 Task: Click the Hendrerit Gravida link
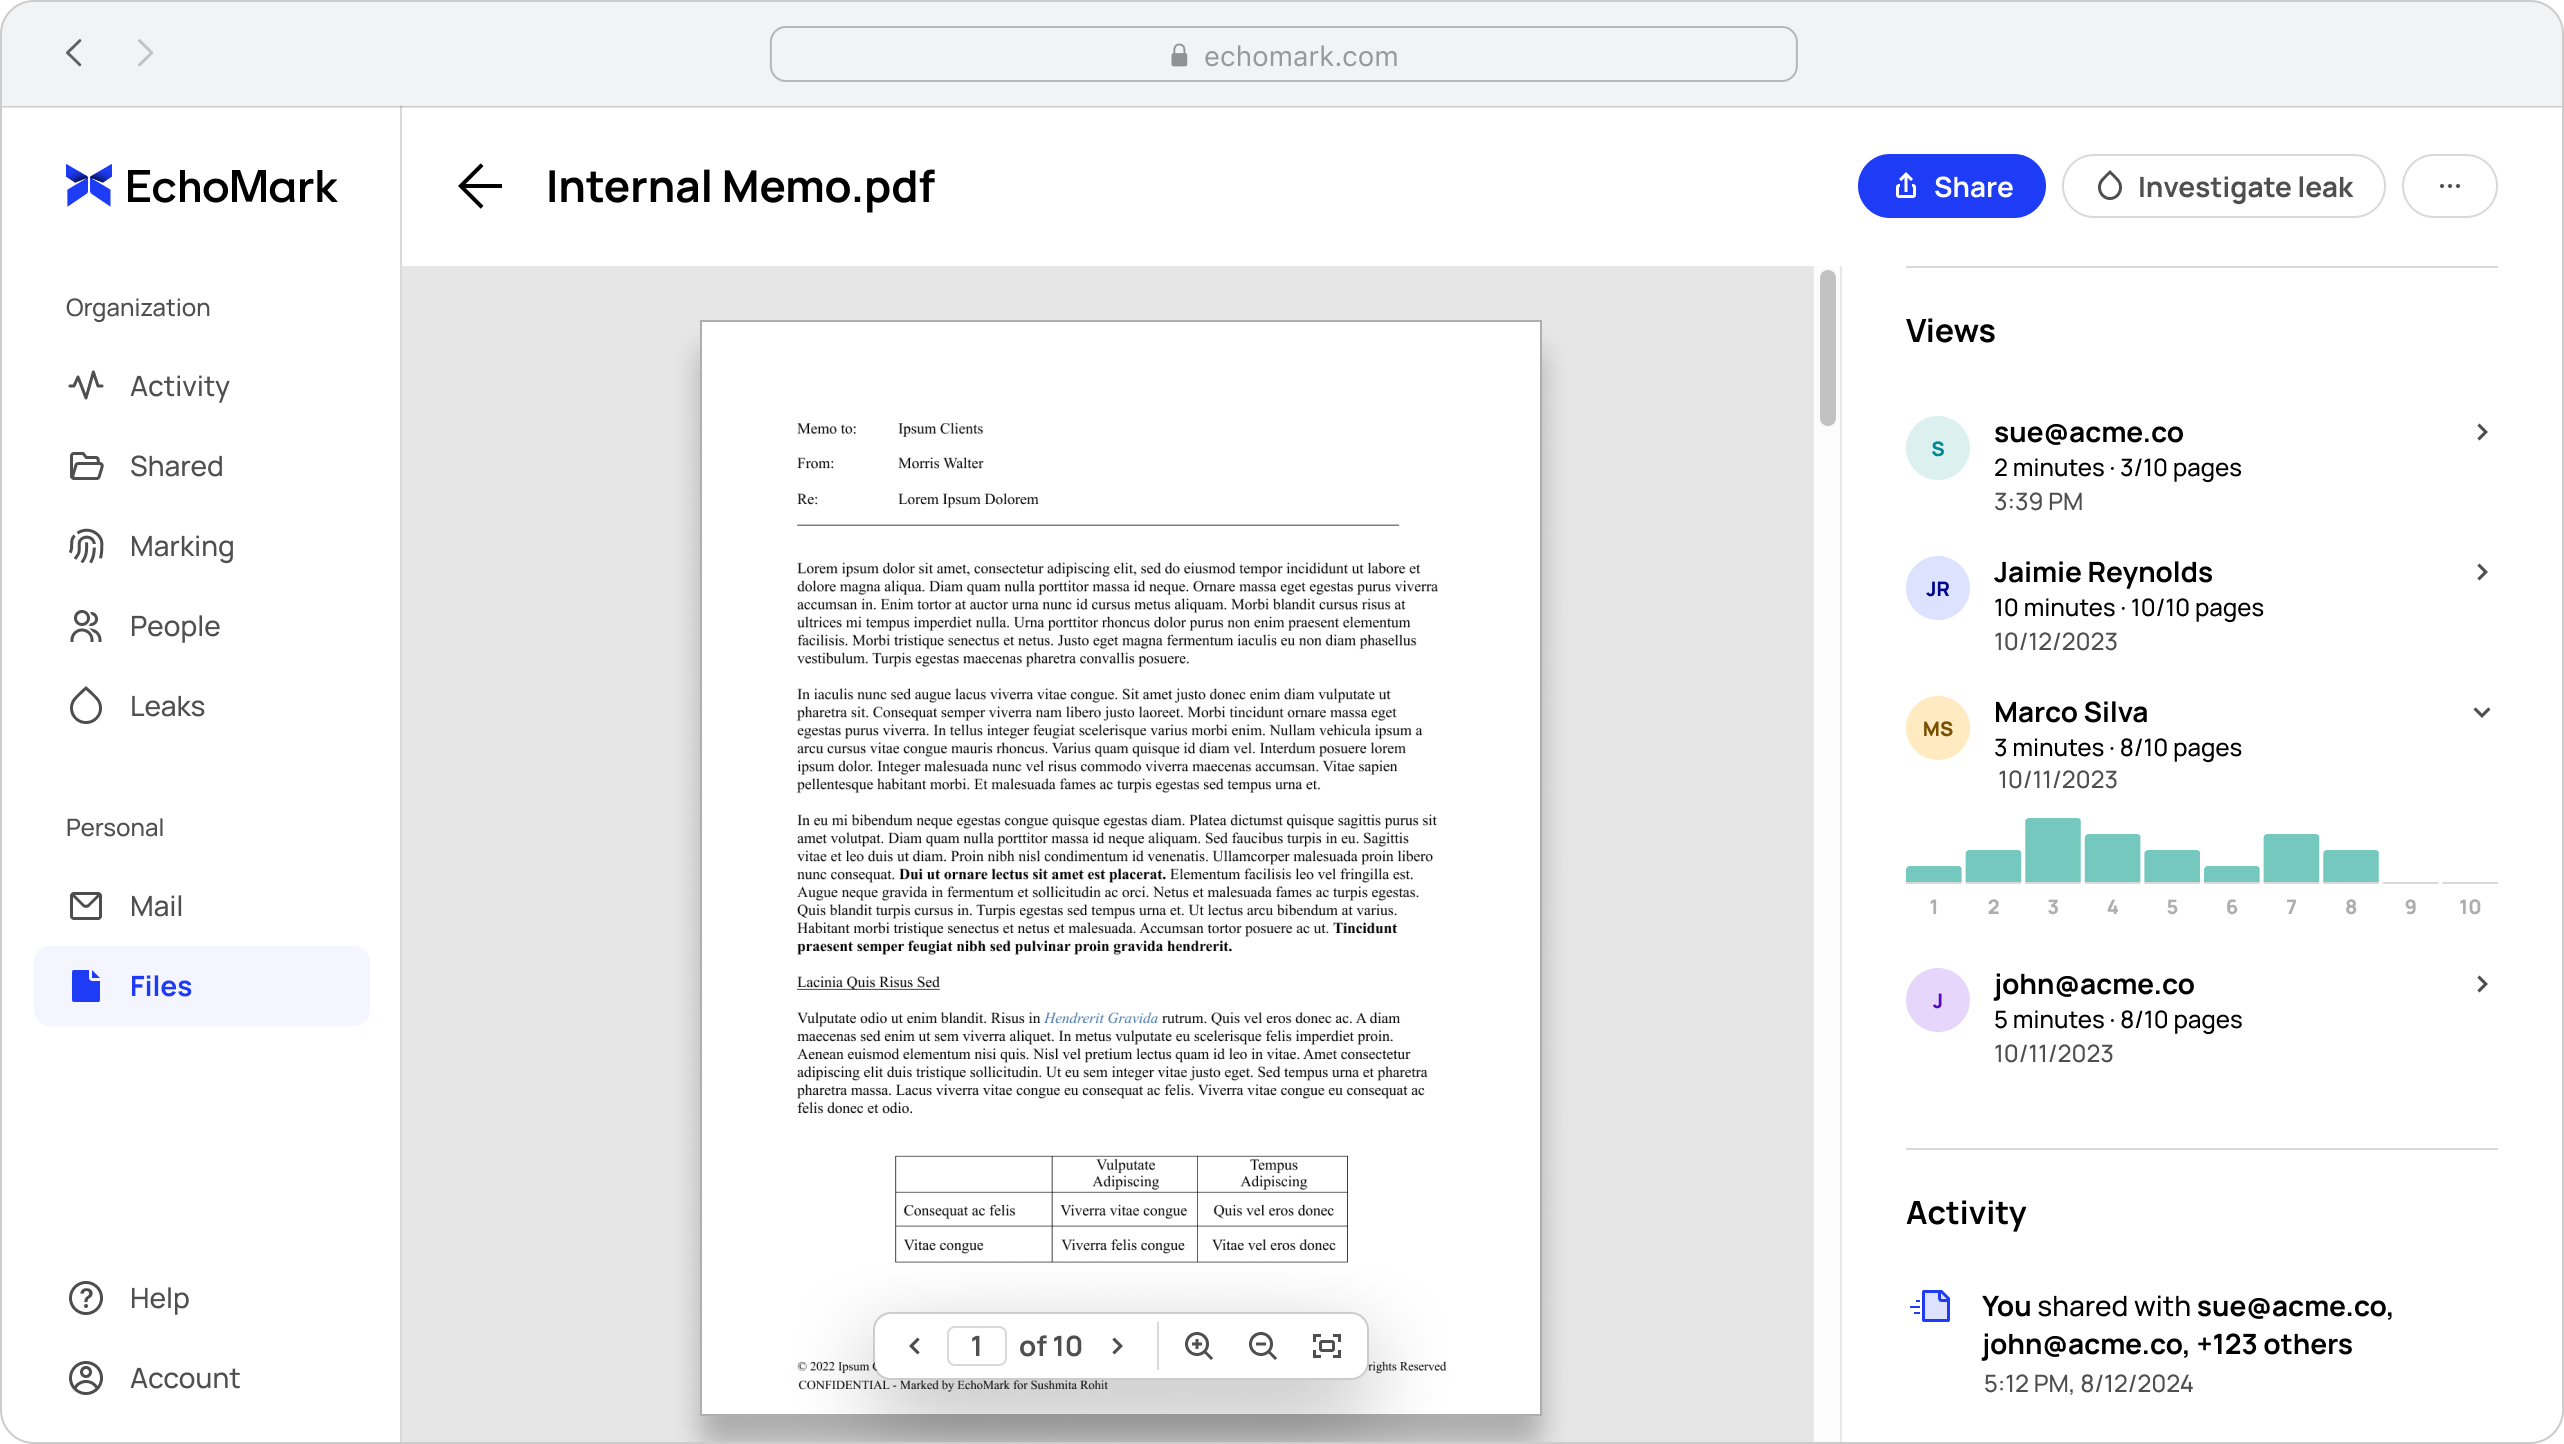1100,1018
